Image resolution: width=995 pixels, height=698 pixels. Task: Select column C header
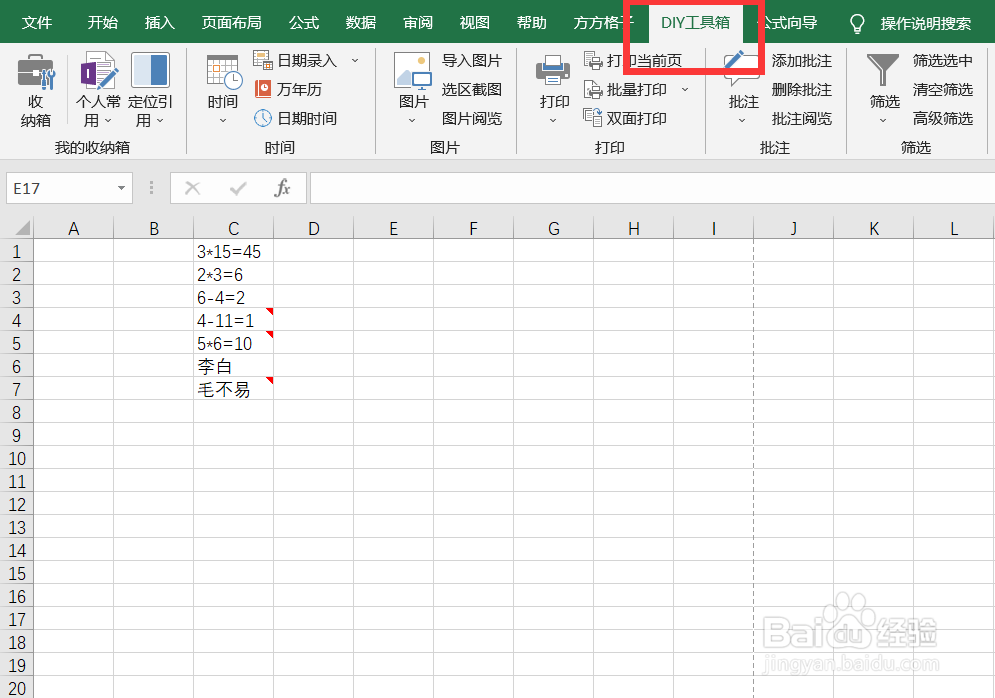[x=234, y=228]
